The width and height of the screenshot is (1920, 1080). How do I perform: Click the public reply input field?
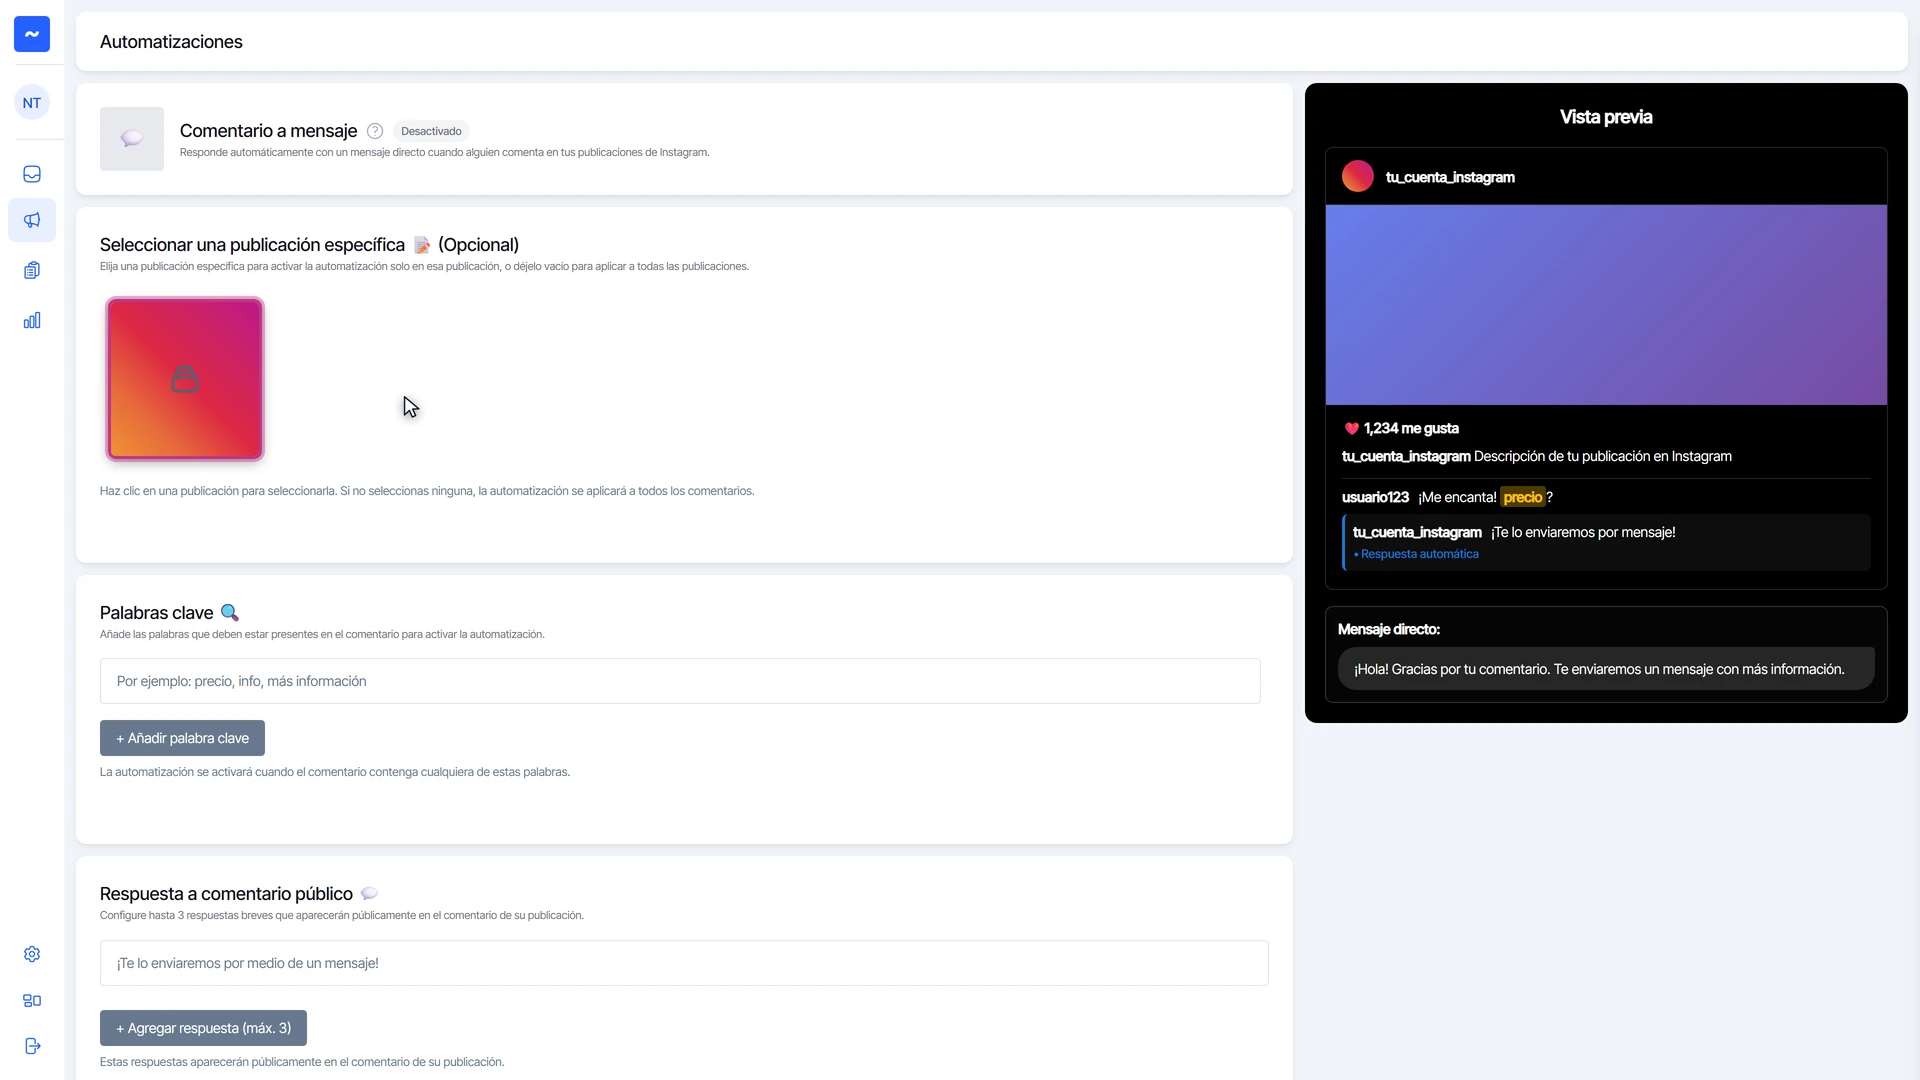[x=684, y=963]
